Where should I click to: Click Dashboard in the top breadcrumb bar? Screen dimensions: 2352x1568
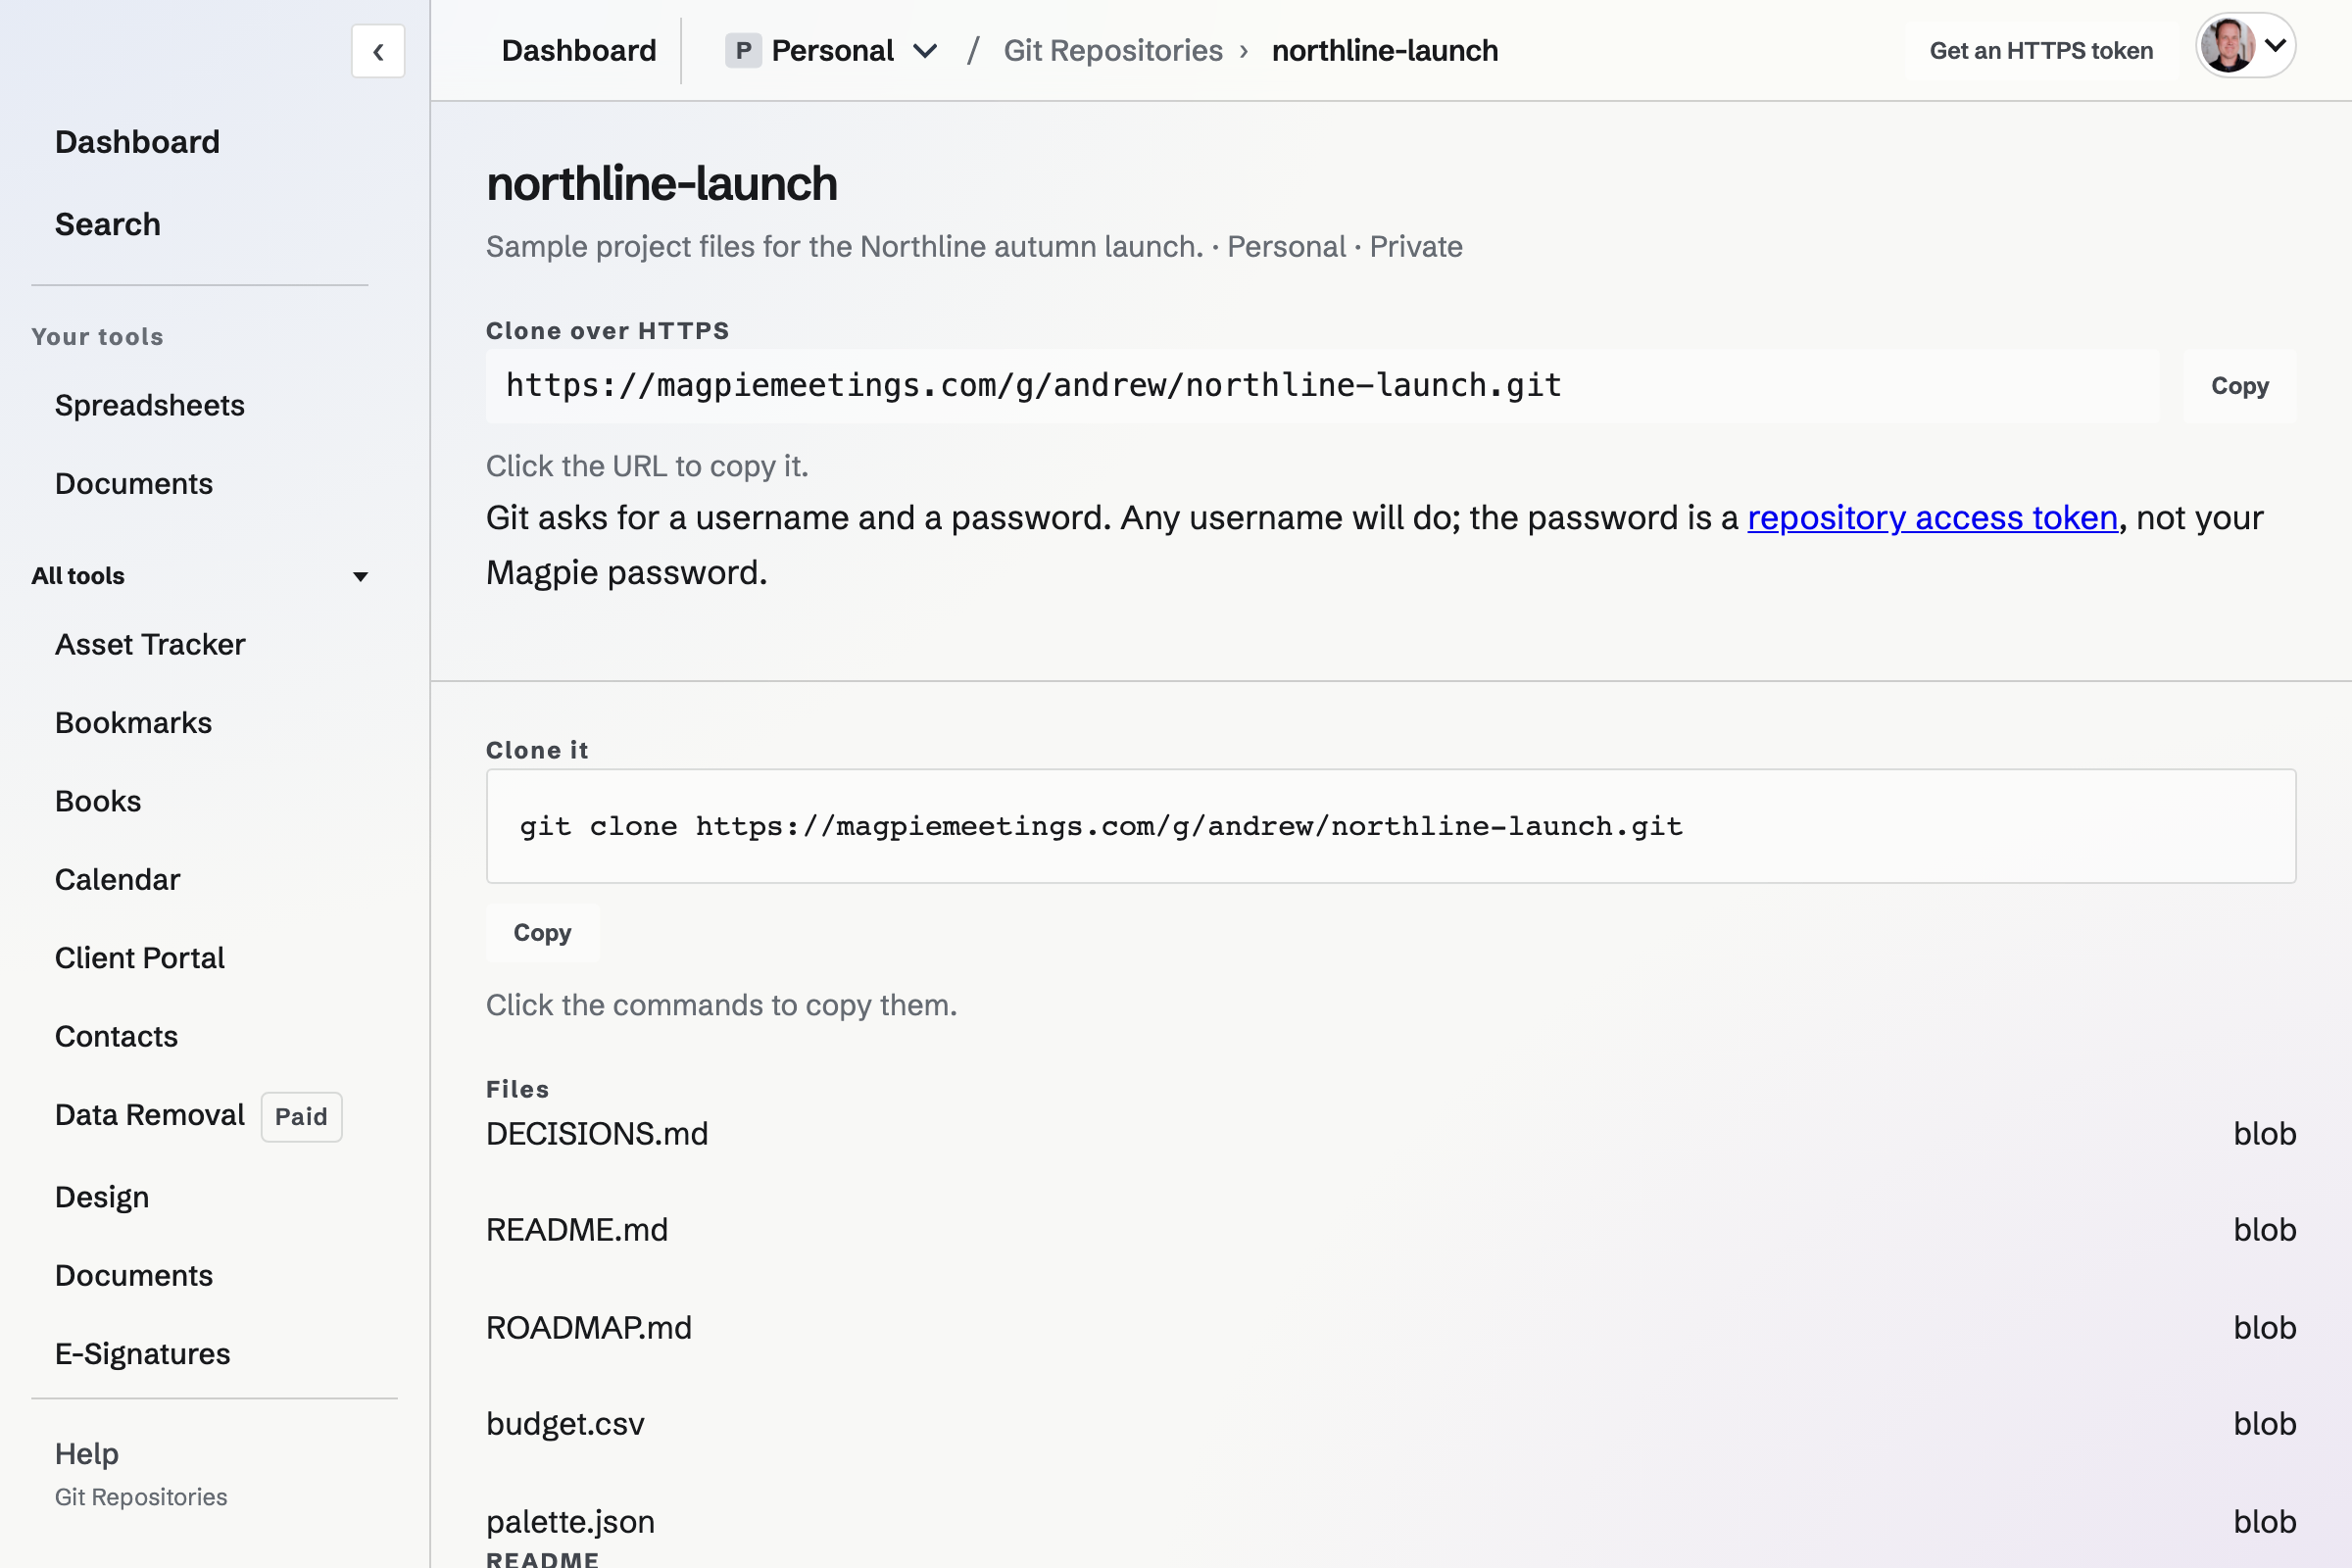pyautogui.click(x=579, y=51)
